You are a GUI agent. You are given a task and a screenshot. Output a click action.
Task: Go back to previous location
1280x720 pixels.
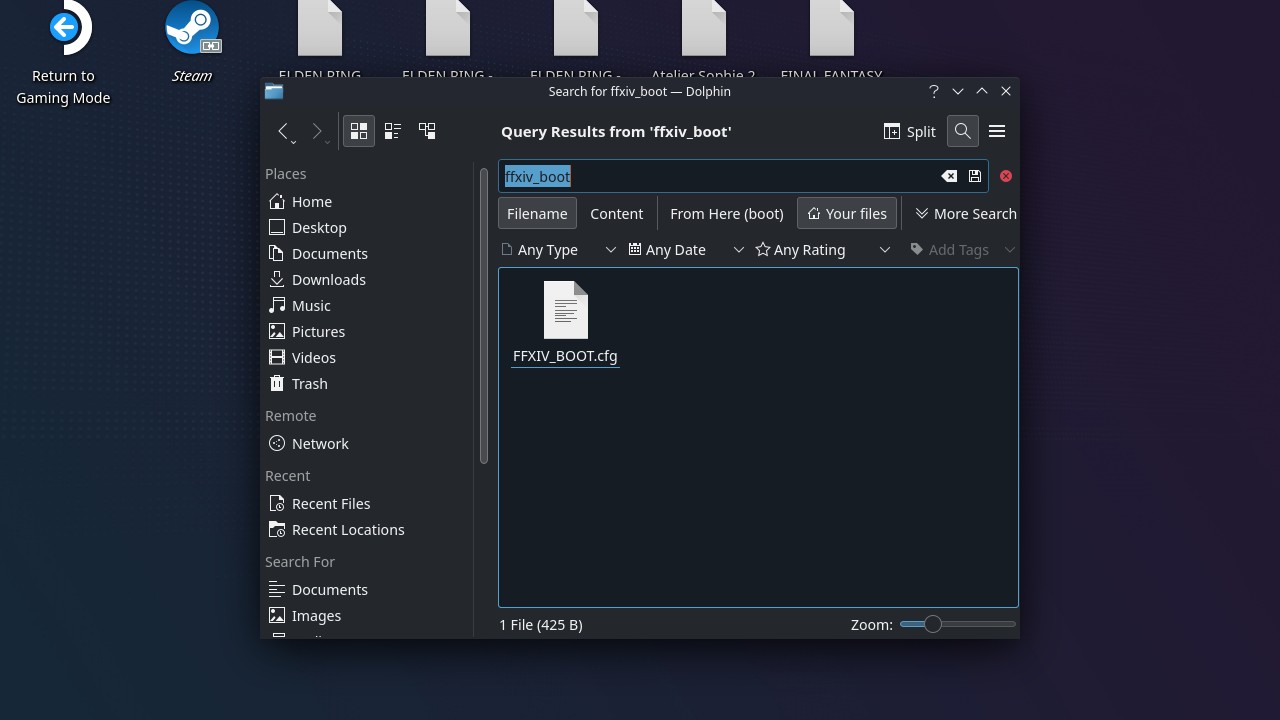[x=284, y=131]
